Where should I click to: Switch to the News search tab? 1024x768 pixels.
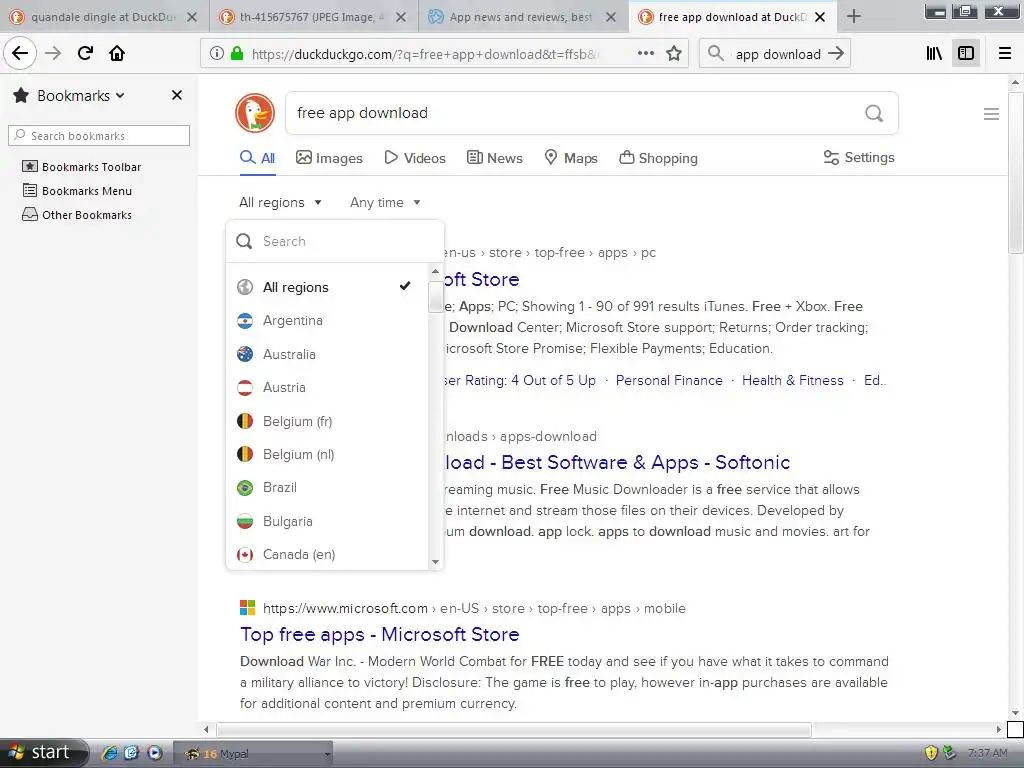point(495,158)
